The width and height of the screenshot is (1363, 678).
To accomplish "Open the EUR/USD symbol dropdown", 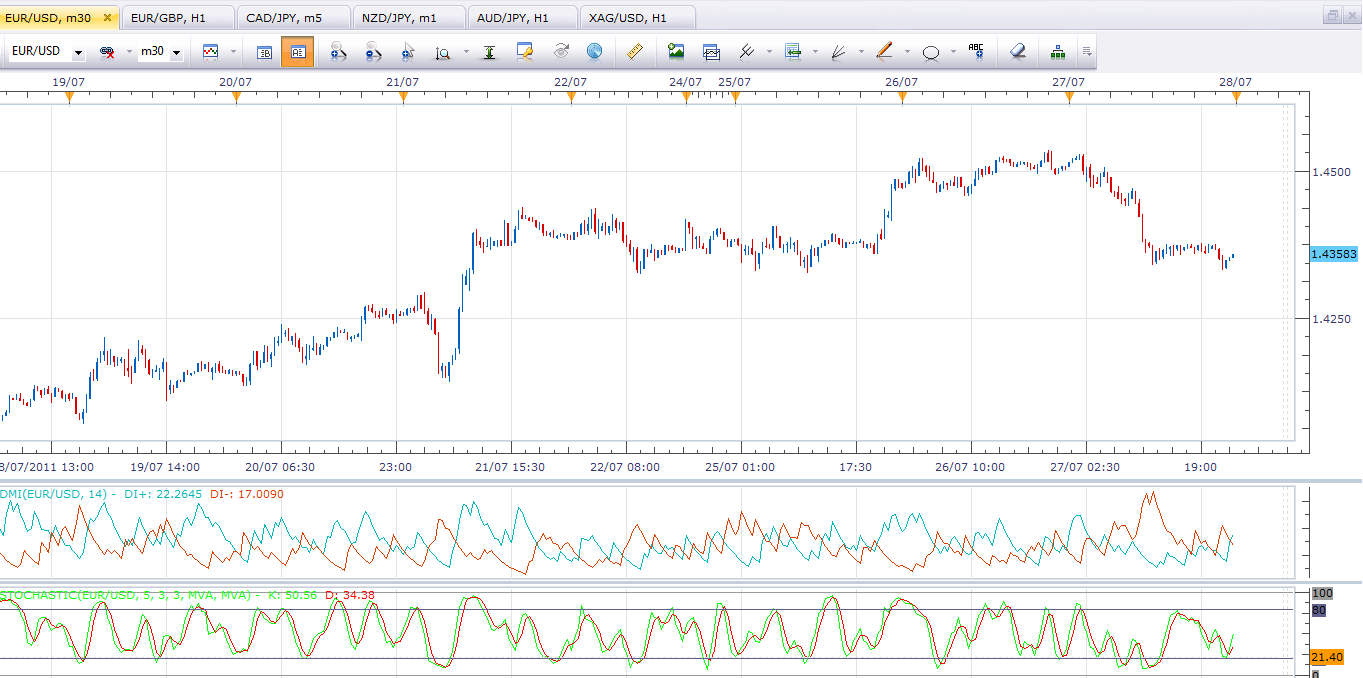I will click(x=78, y=52).
